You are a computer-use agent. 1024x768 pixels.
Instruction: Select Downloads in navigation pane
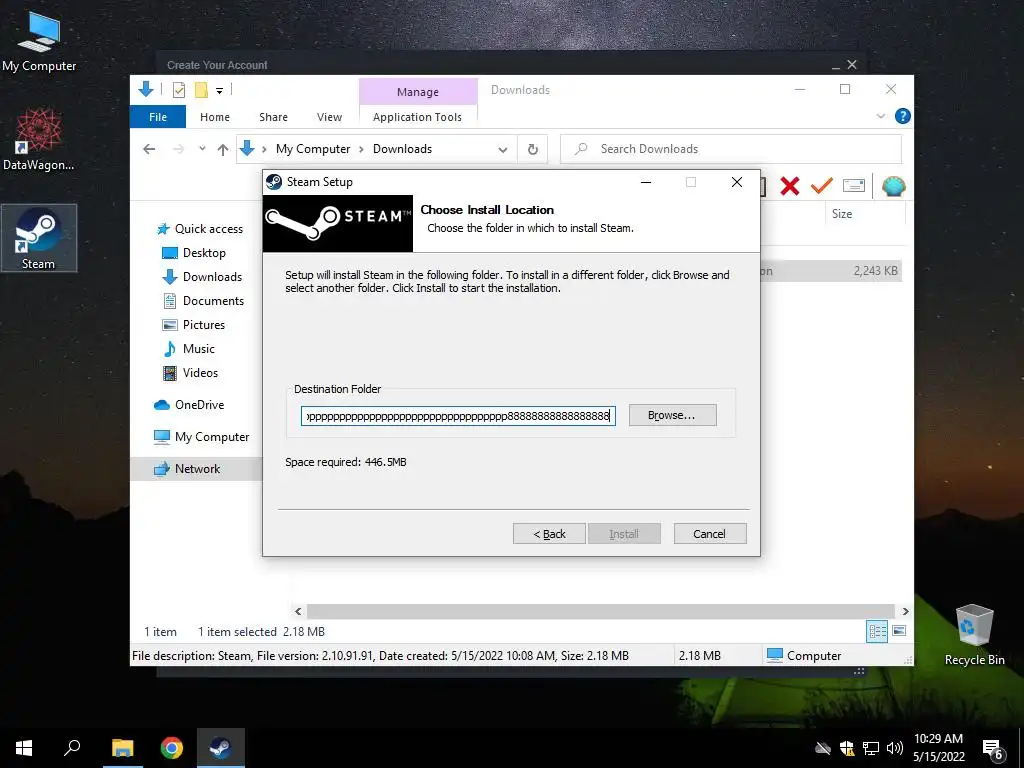[202, 277]
